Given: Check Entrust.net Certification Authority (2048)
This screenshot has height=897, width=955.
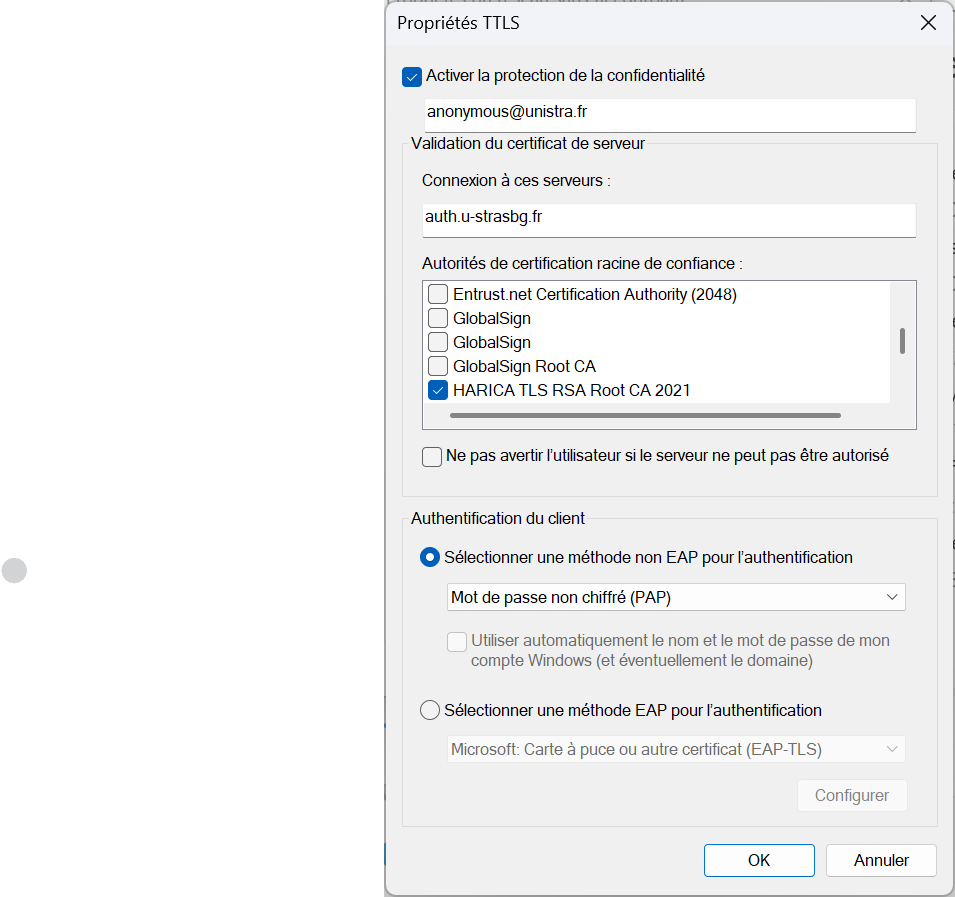Looking at the screenshot, I should (x=438, y=295).
